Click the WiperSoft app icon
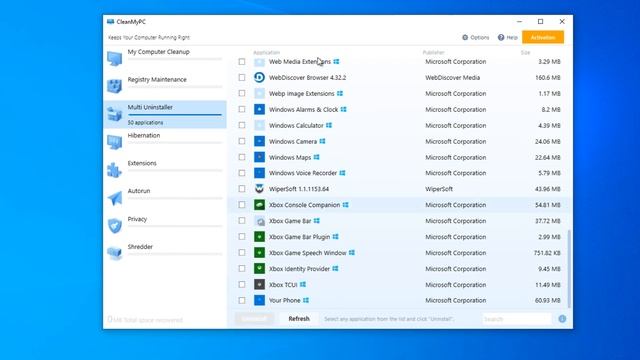Image resolution: width=640 pixels, height=360 pixels. pos(259,189)
